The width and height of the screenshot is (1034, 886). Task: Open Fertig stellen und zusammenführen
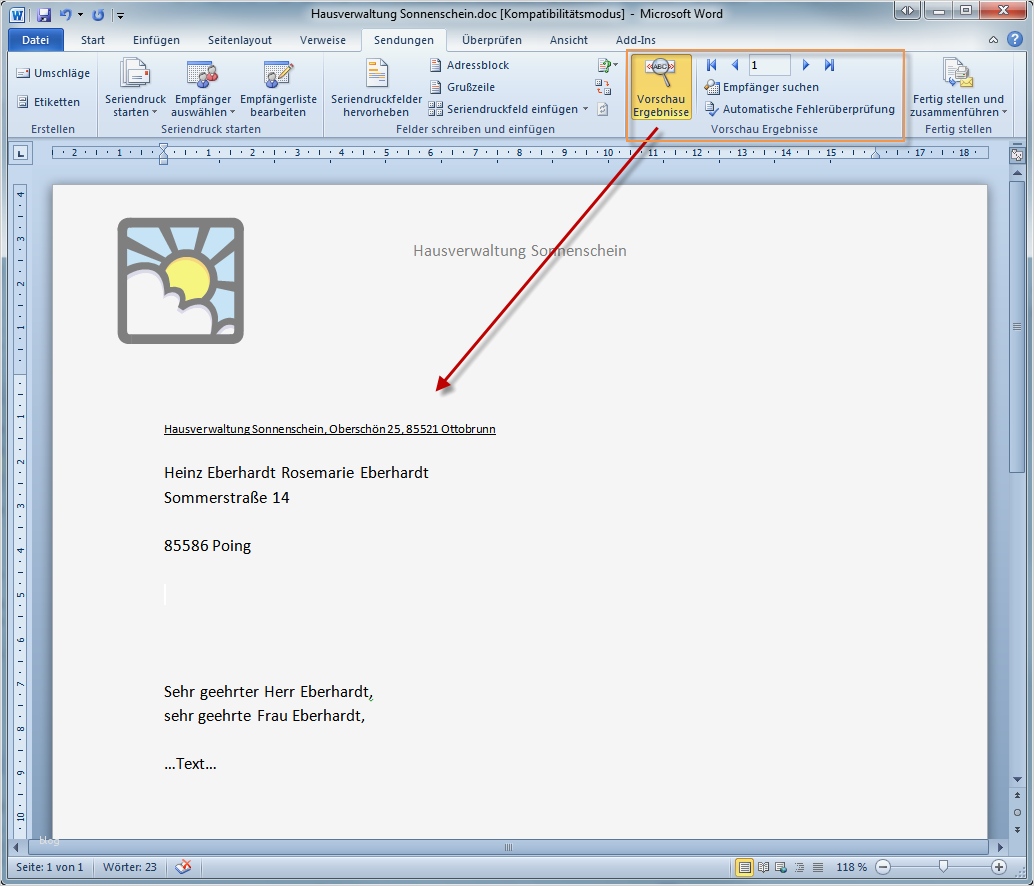[958, 87]
